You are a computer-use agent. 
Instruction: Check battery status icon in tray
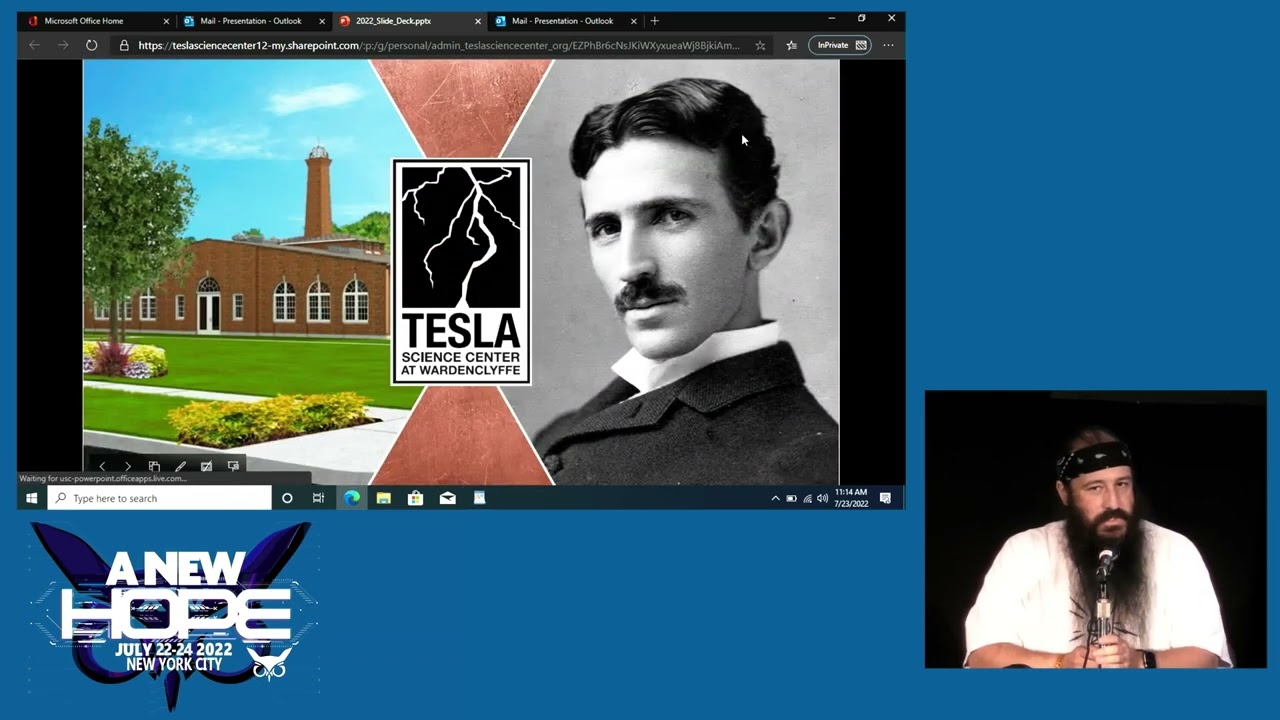791,498
